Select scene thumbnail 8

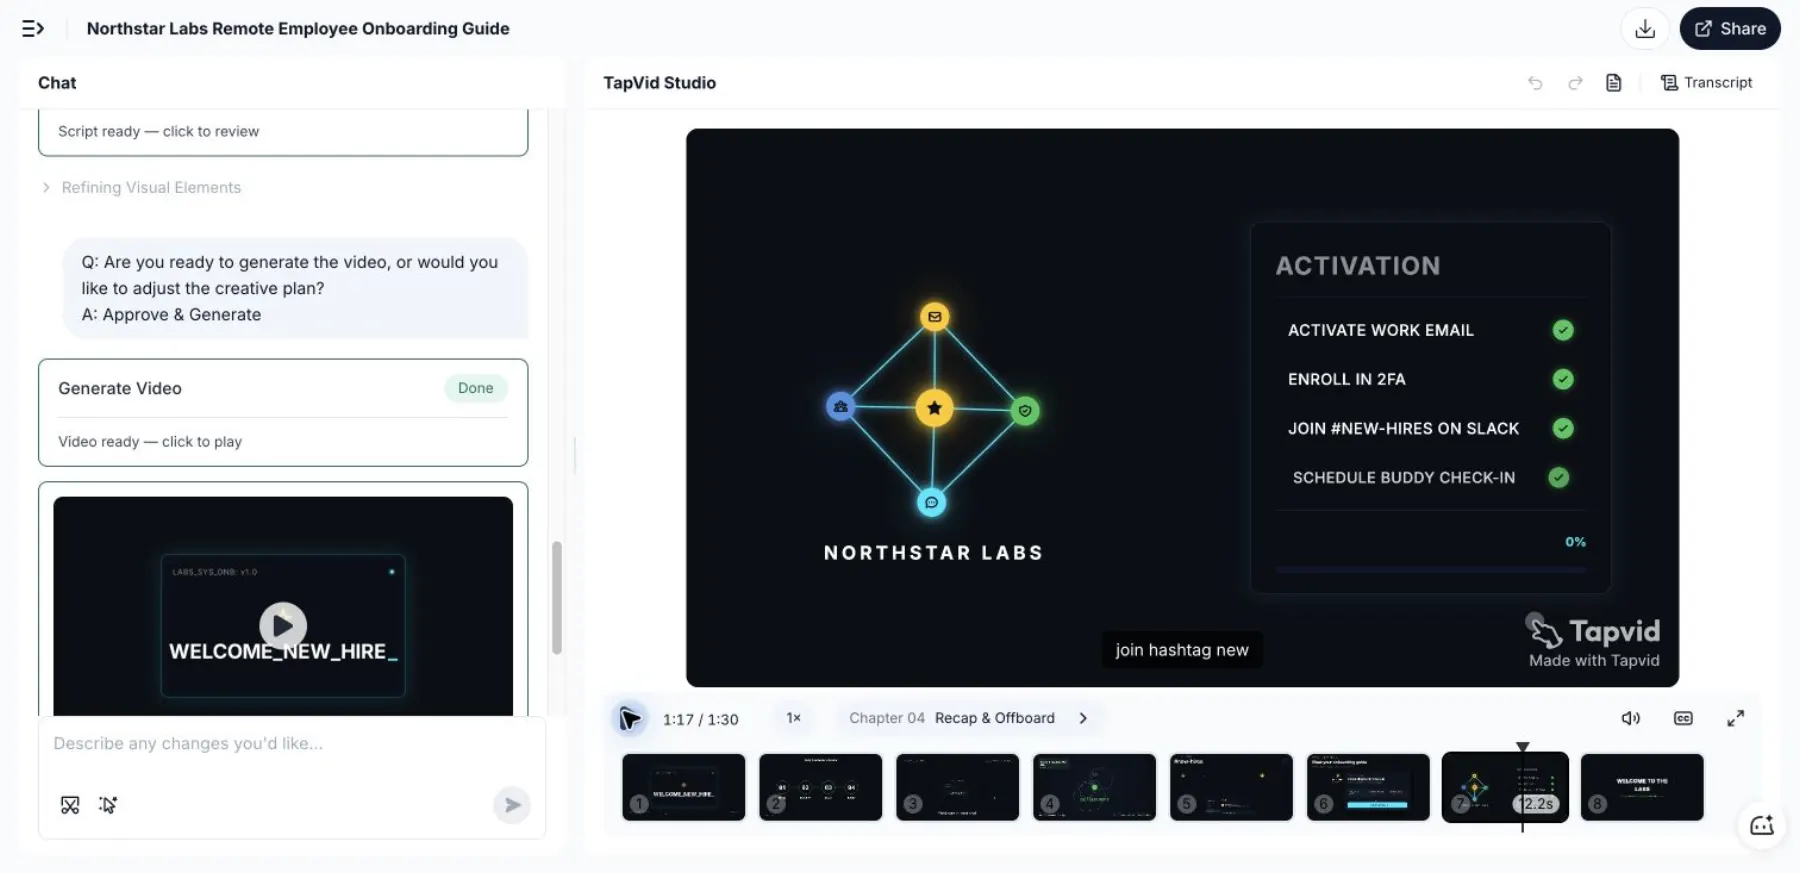click(1642, 787)
